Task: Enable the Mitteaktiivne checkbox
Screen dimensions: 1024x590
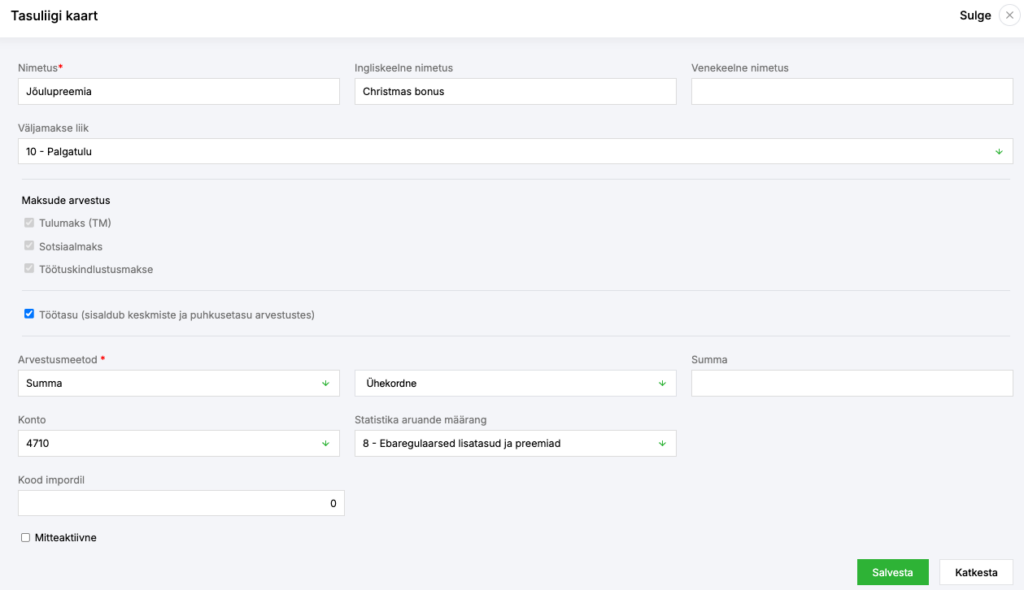Action: point(25,538)
